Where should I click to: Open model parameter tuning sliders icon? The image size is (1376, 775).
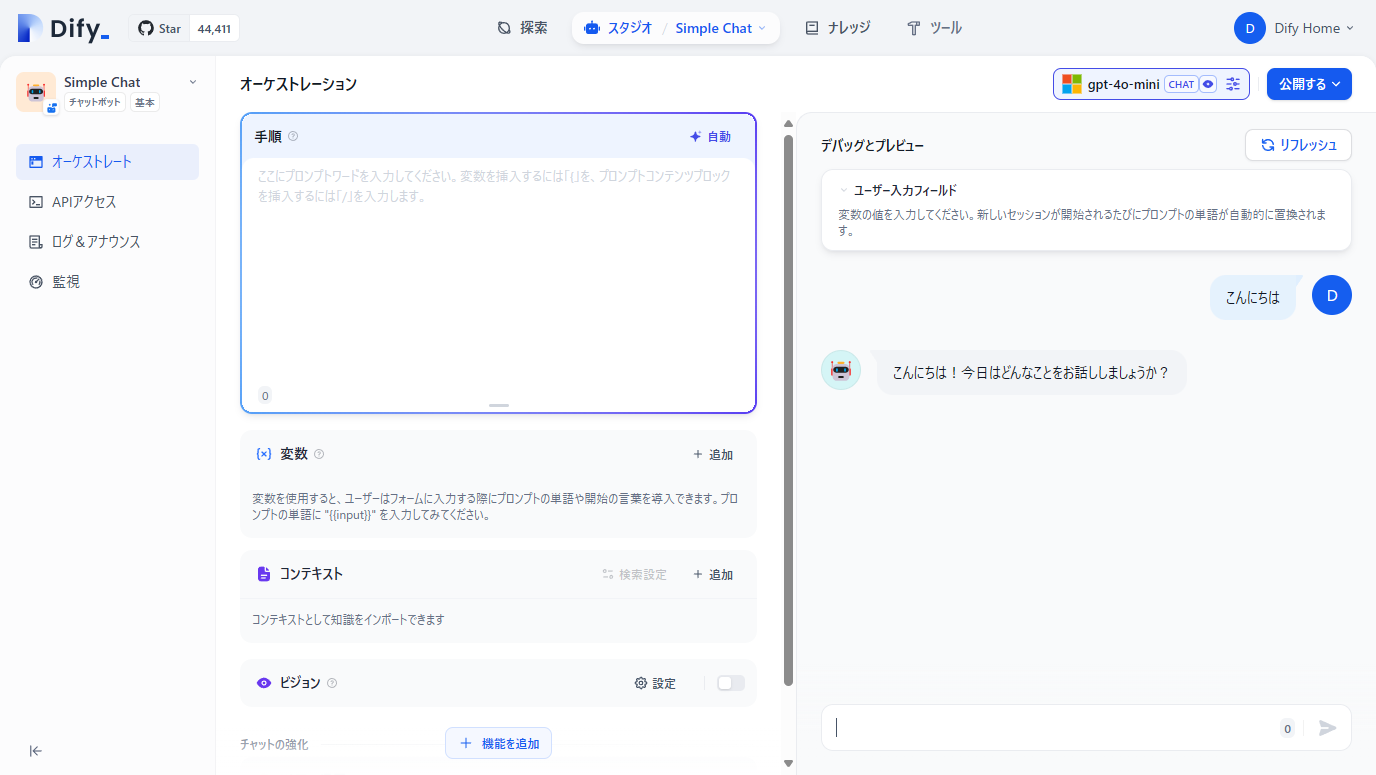pyautogui.click(x=1233, y=84)
